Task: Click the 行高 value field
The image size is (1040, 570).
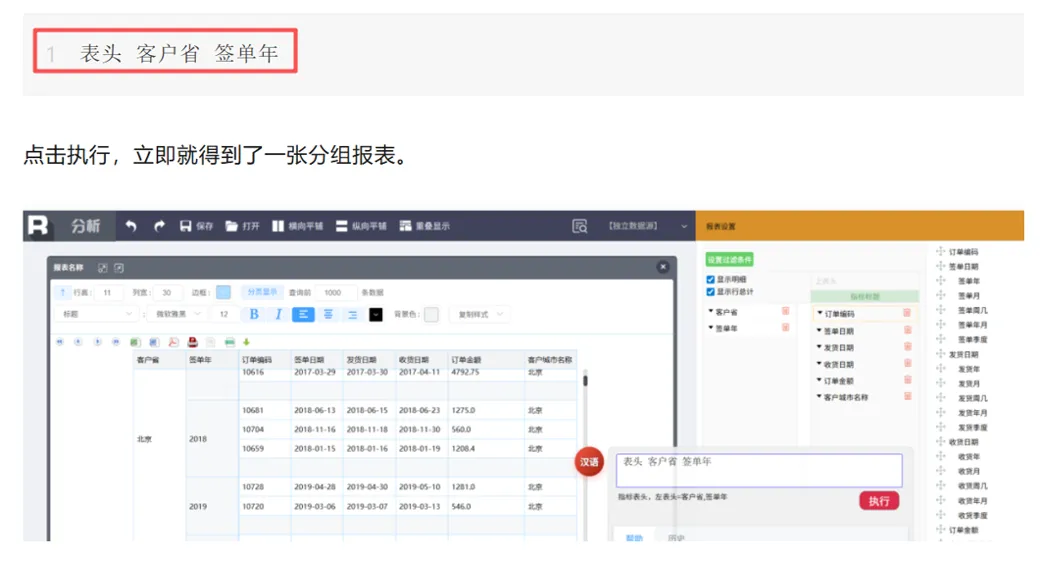Action: coord(108,293)
